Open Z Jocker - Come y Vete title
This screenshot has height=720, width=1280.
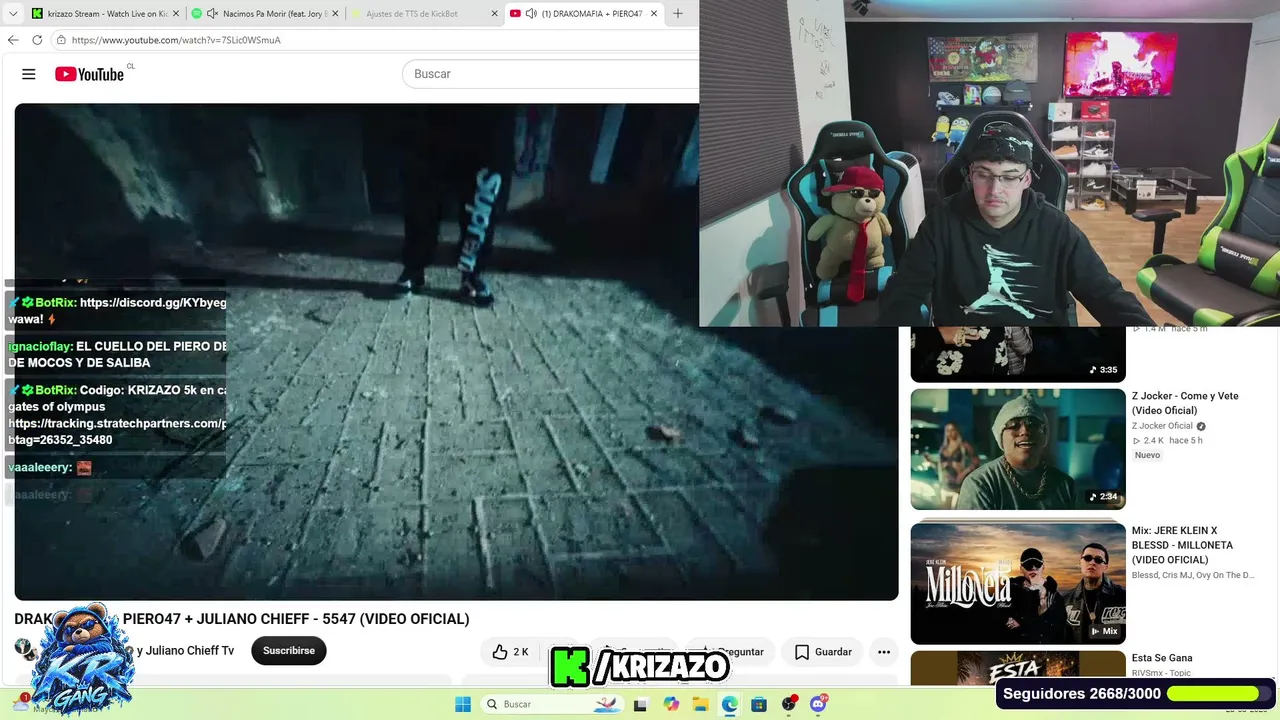[1185, 403]
